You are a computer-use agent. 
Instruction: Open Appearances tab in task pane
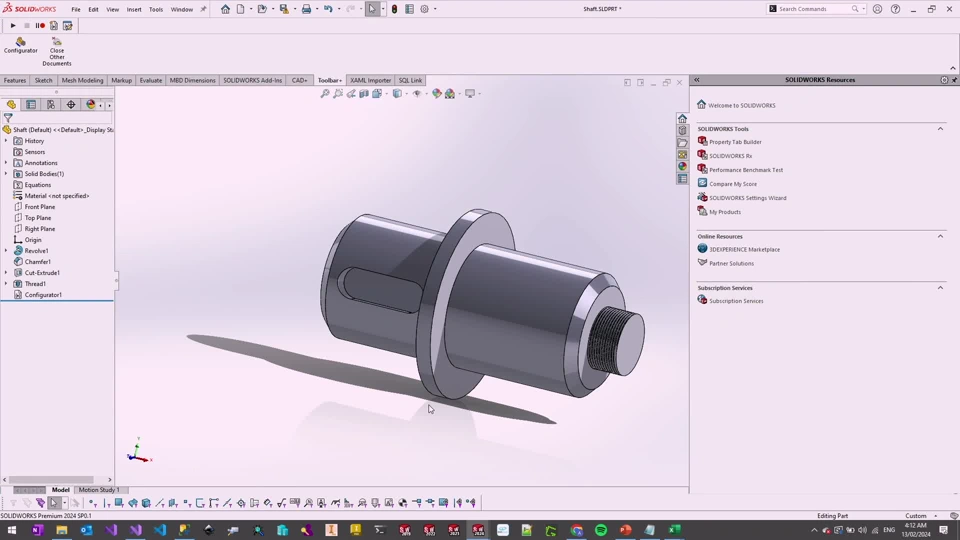682,167
